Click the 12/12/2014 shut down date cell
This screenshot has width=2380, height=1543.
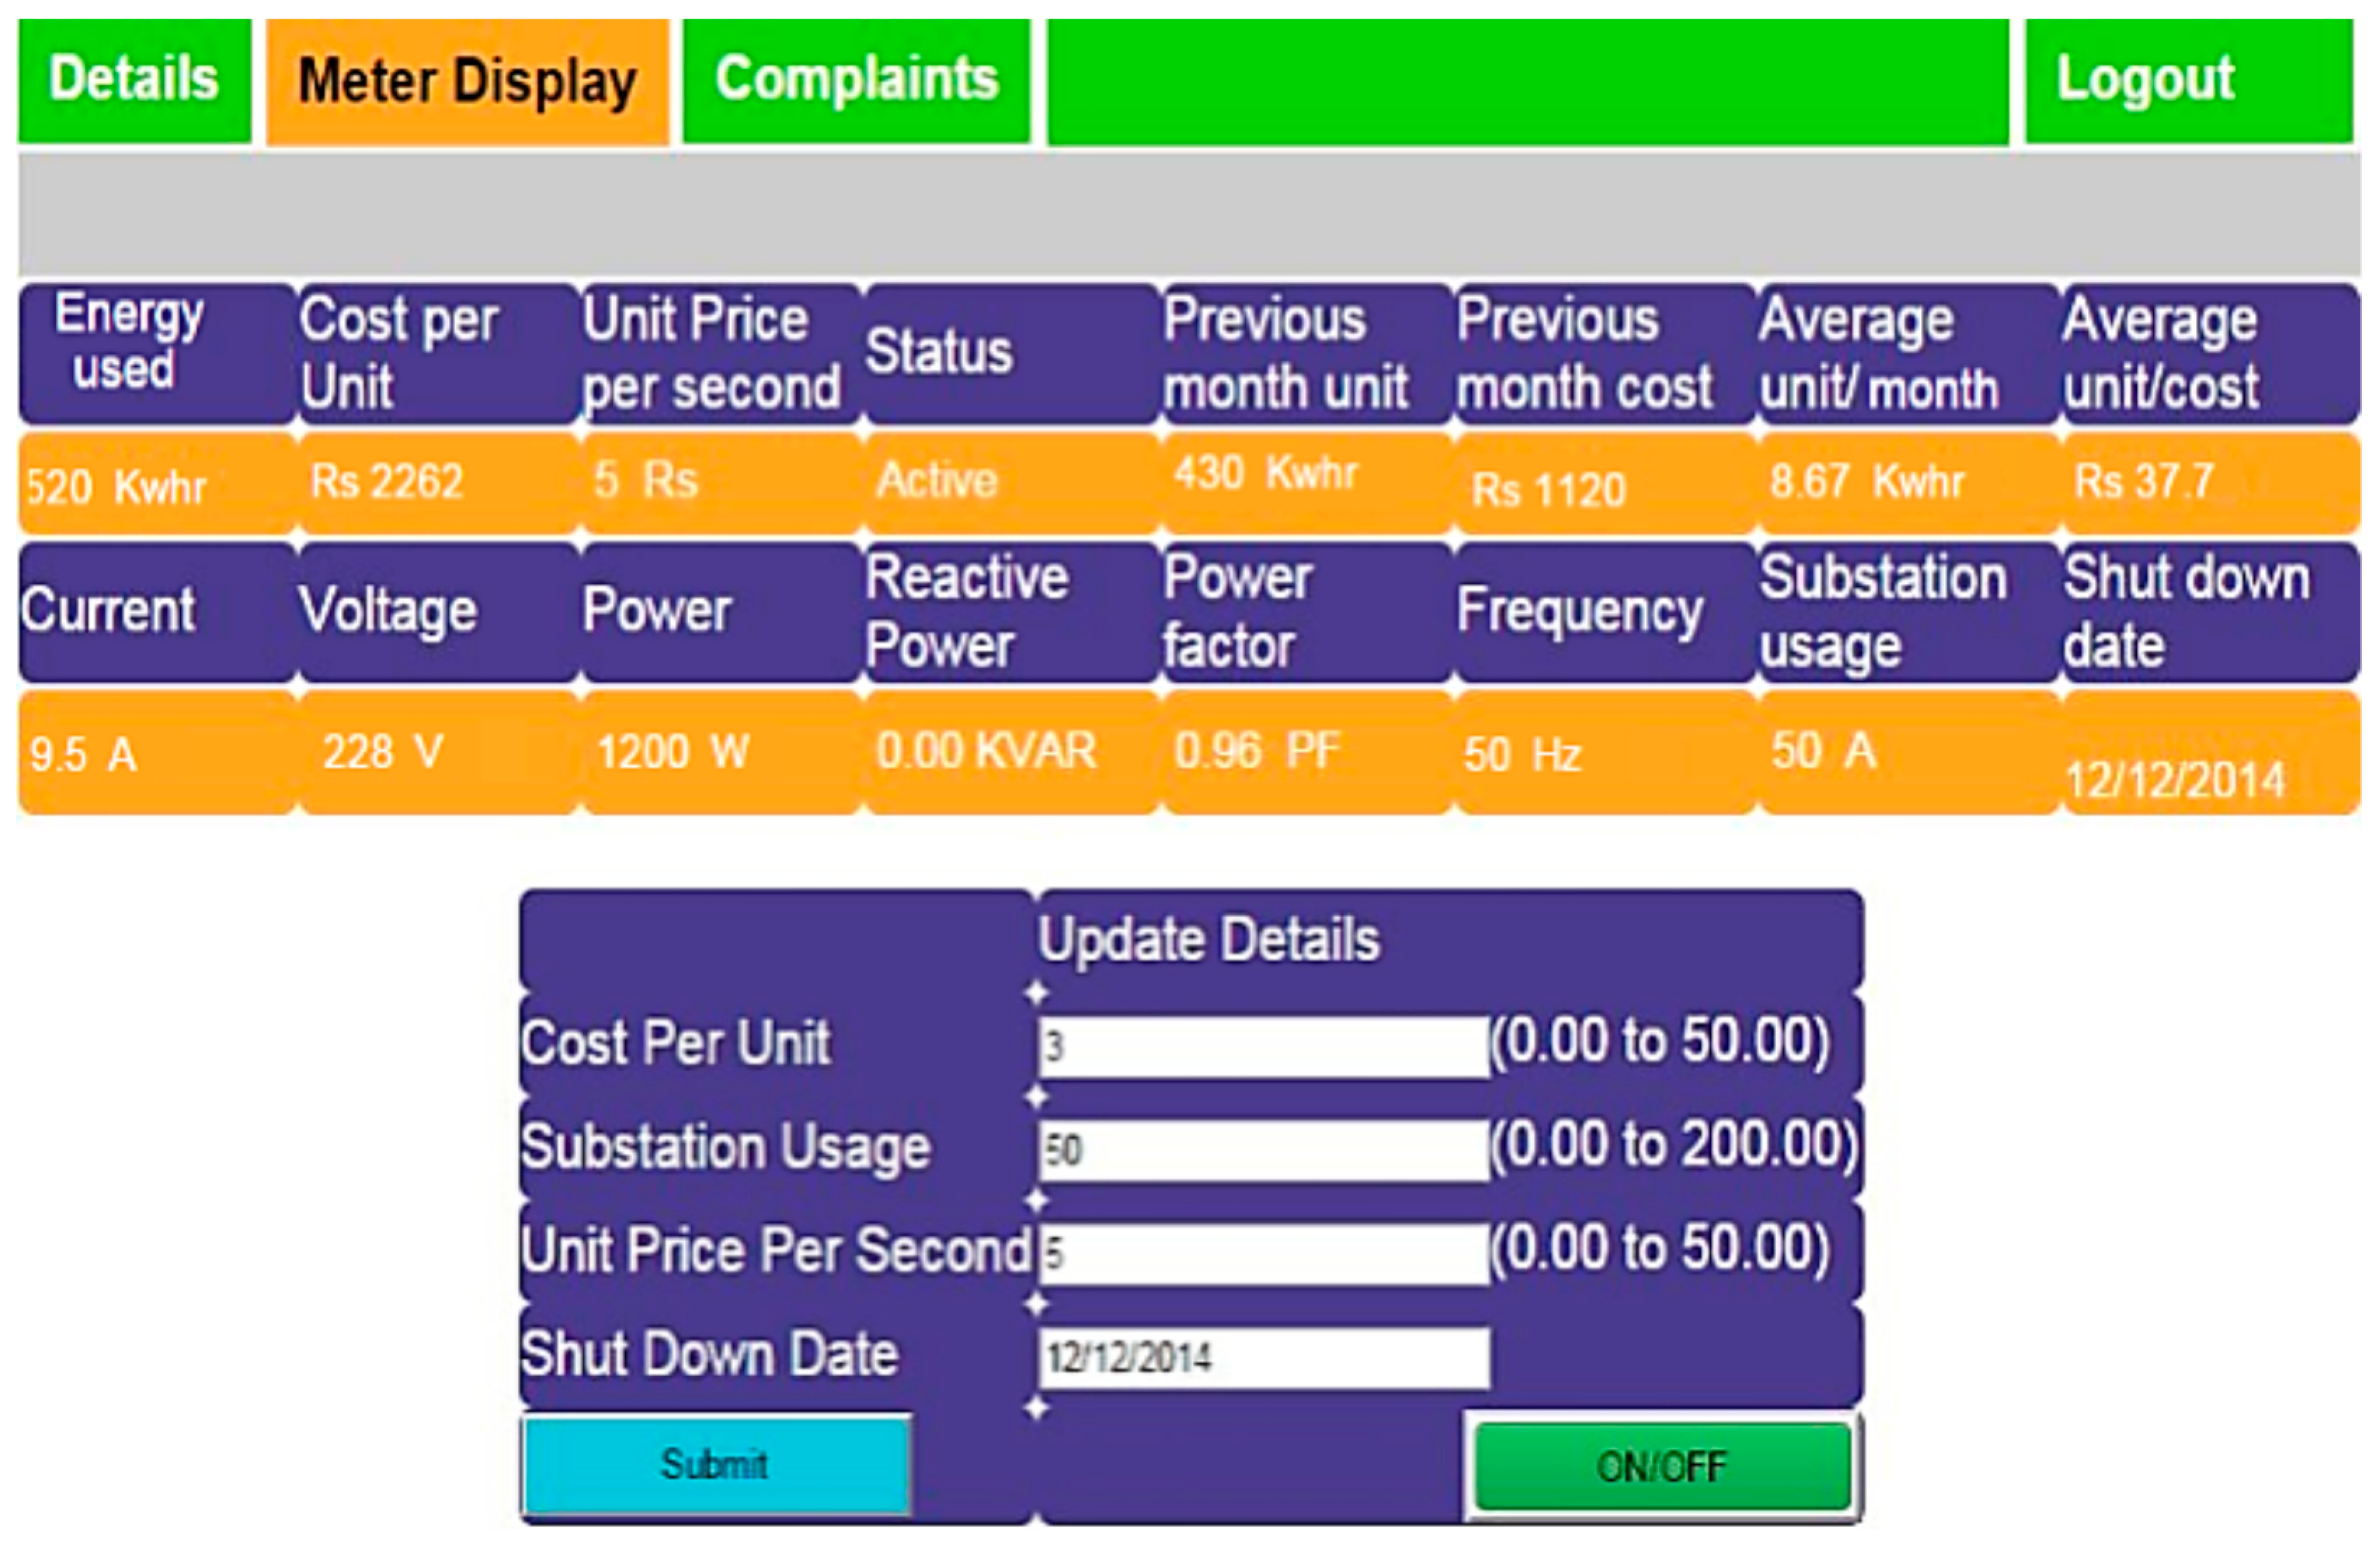click(x=2175, y=780)
